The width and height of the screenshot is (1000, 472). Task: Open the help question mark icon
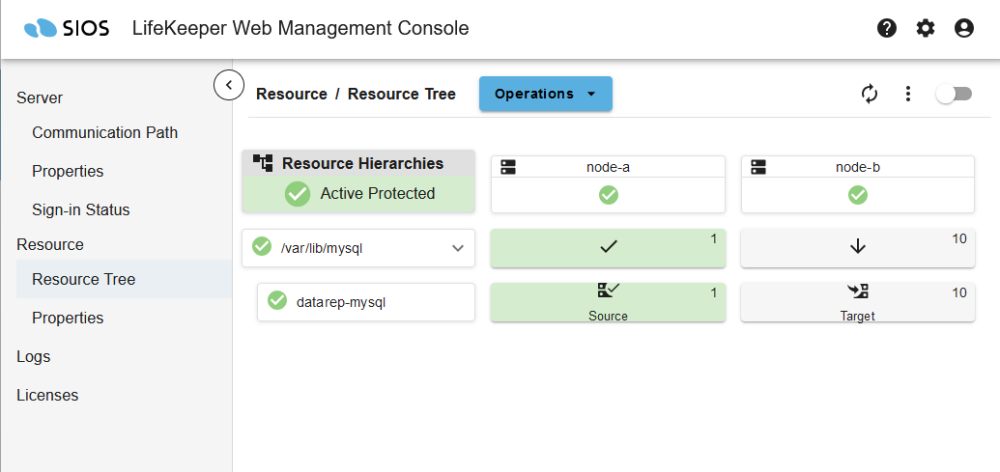(x=887, y=28)
